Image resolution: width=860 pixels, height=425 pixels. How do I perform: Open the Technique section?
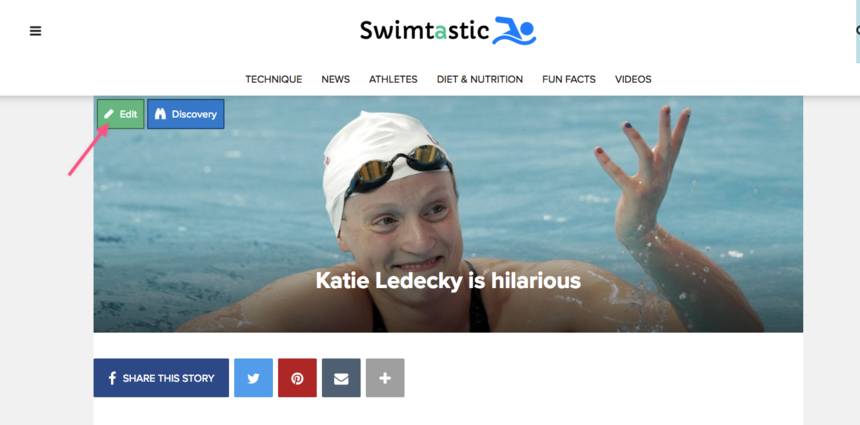274,80
